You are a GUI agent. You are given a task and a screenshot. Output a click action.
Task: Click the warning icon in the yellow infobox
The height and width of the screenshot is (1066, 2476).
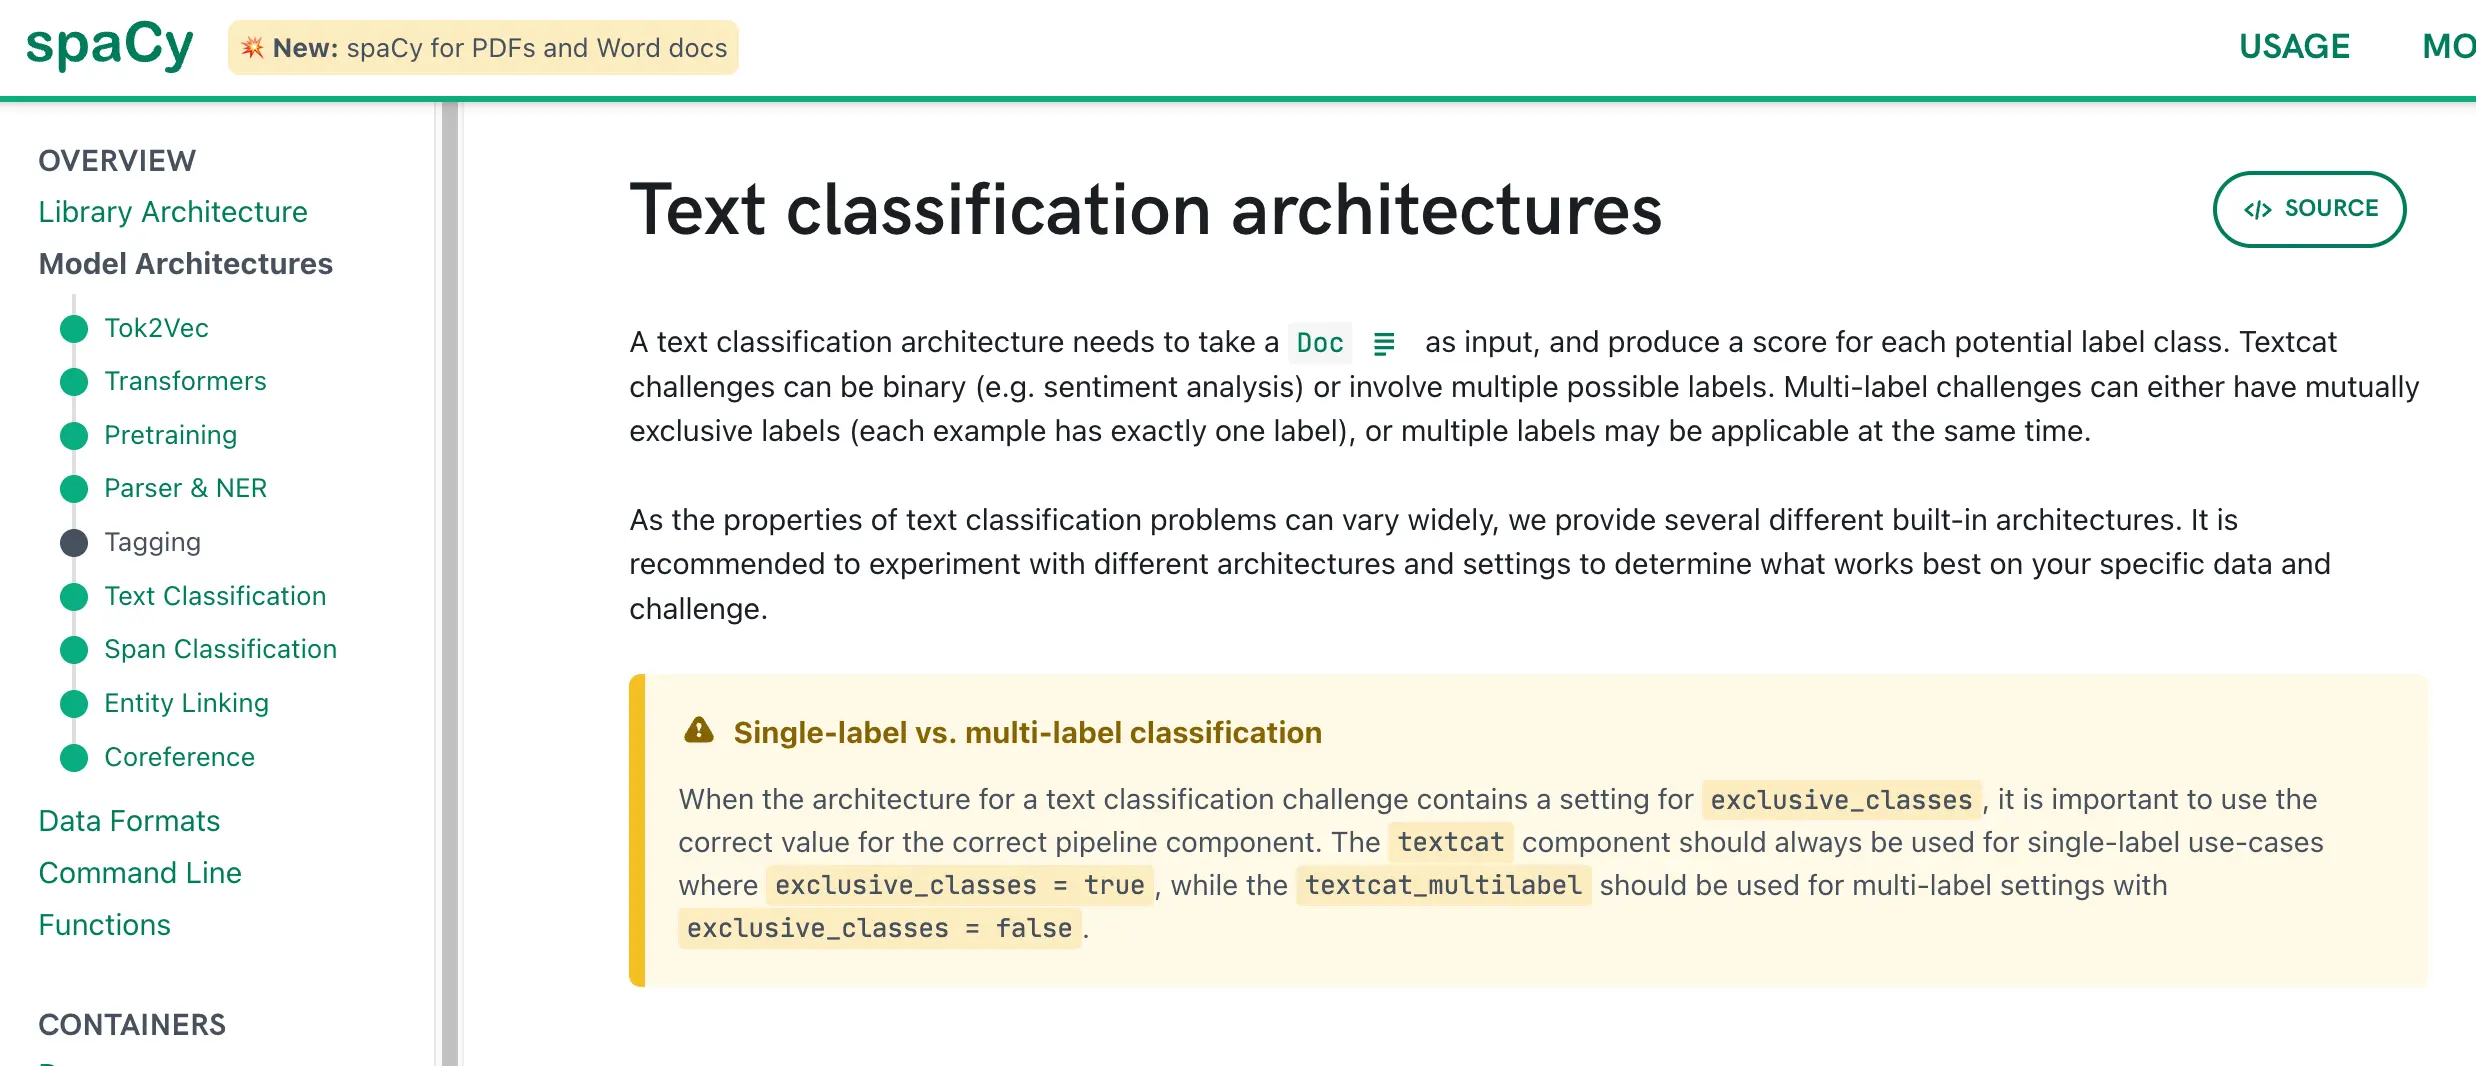point(698,731)
